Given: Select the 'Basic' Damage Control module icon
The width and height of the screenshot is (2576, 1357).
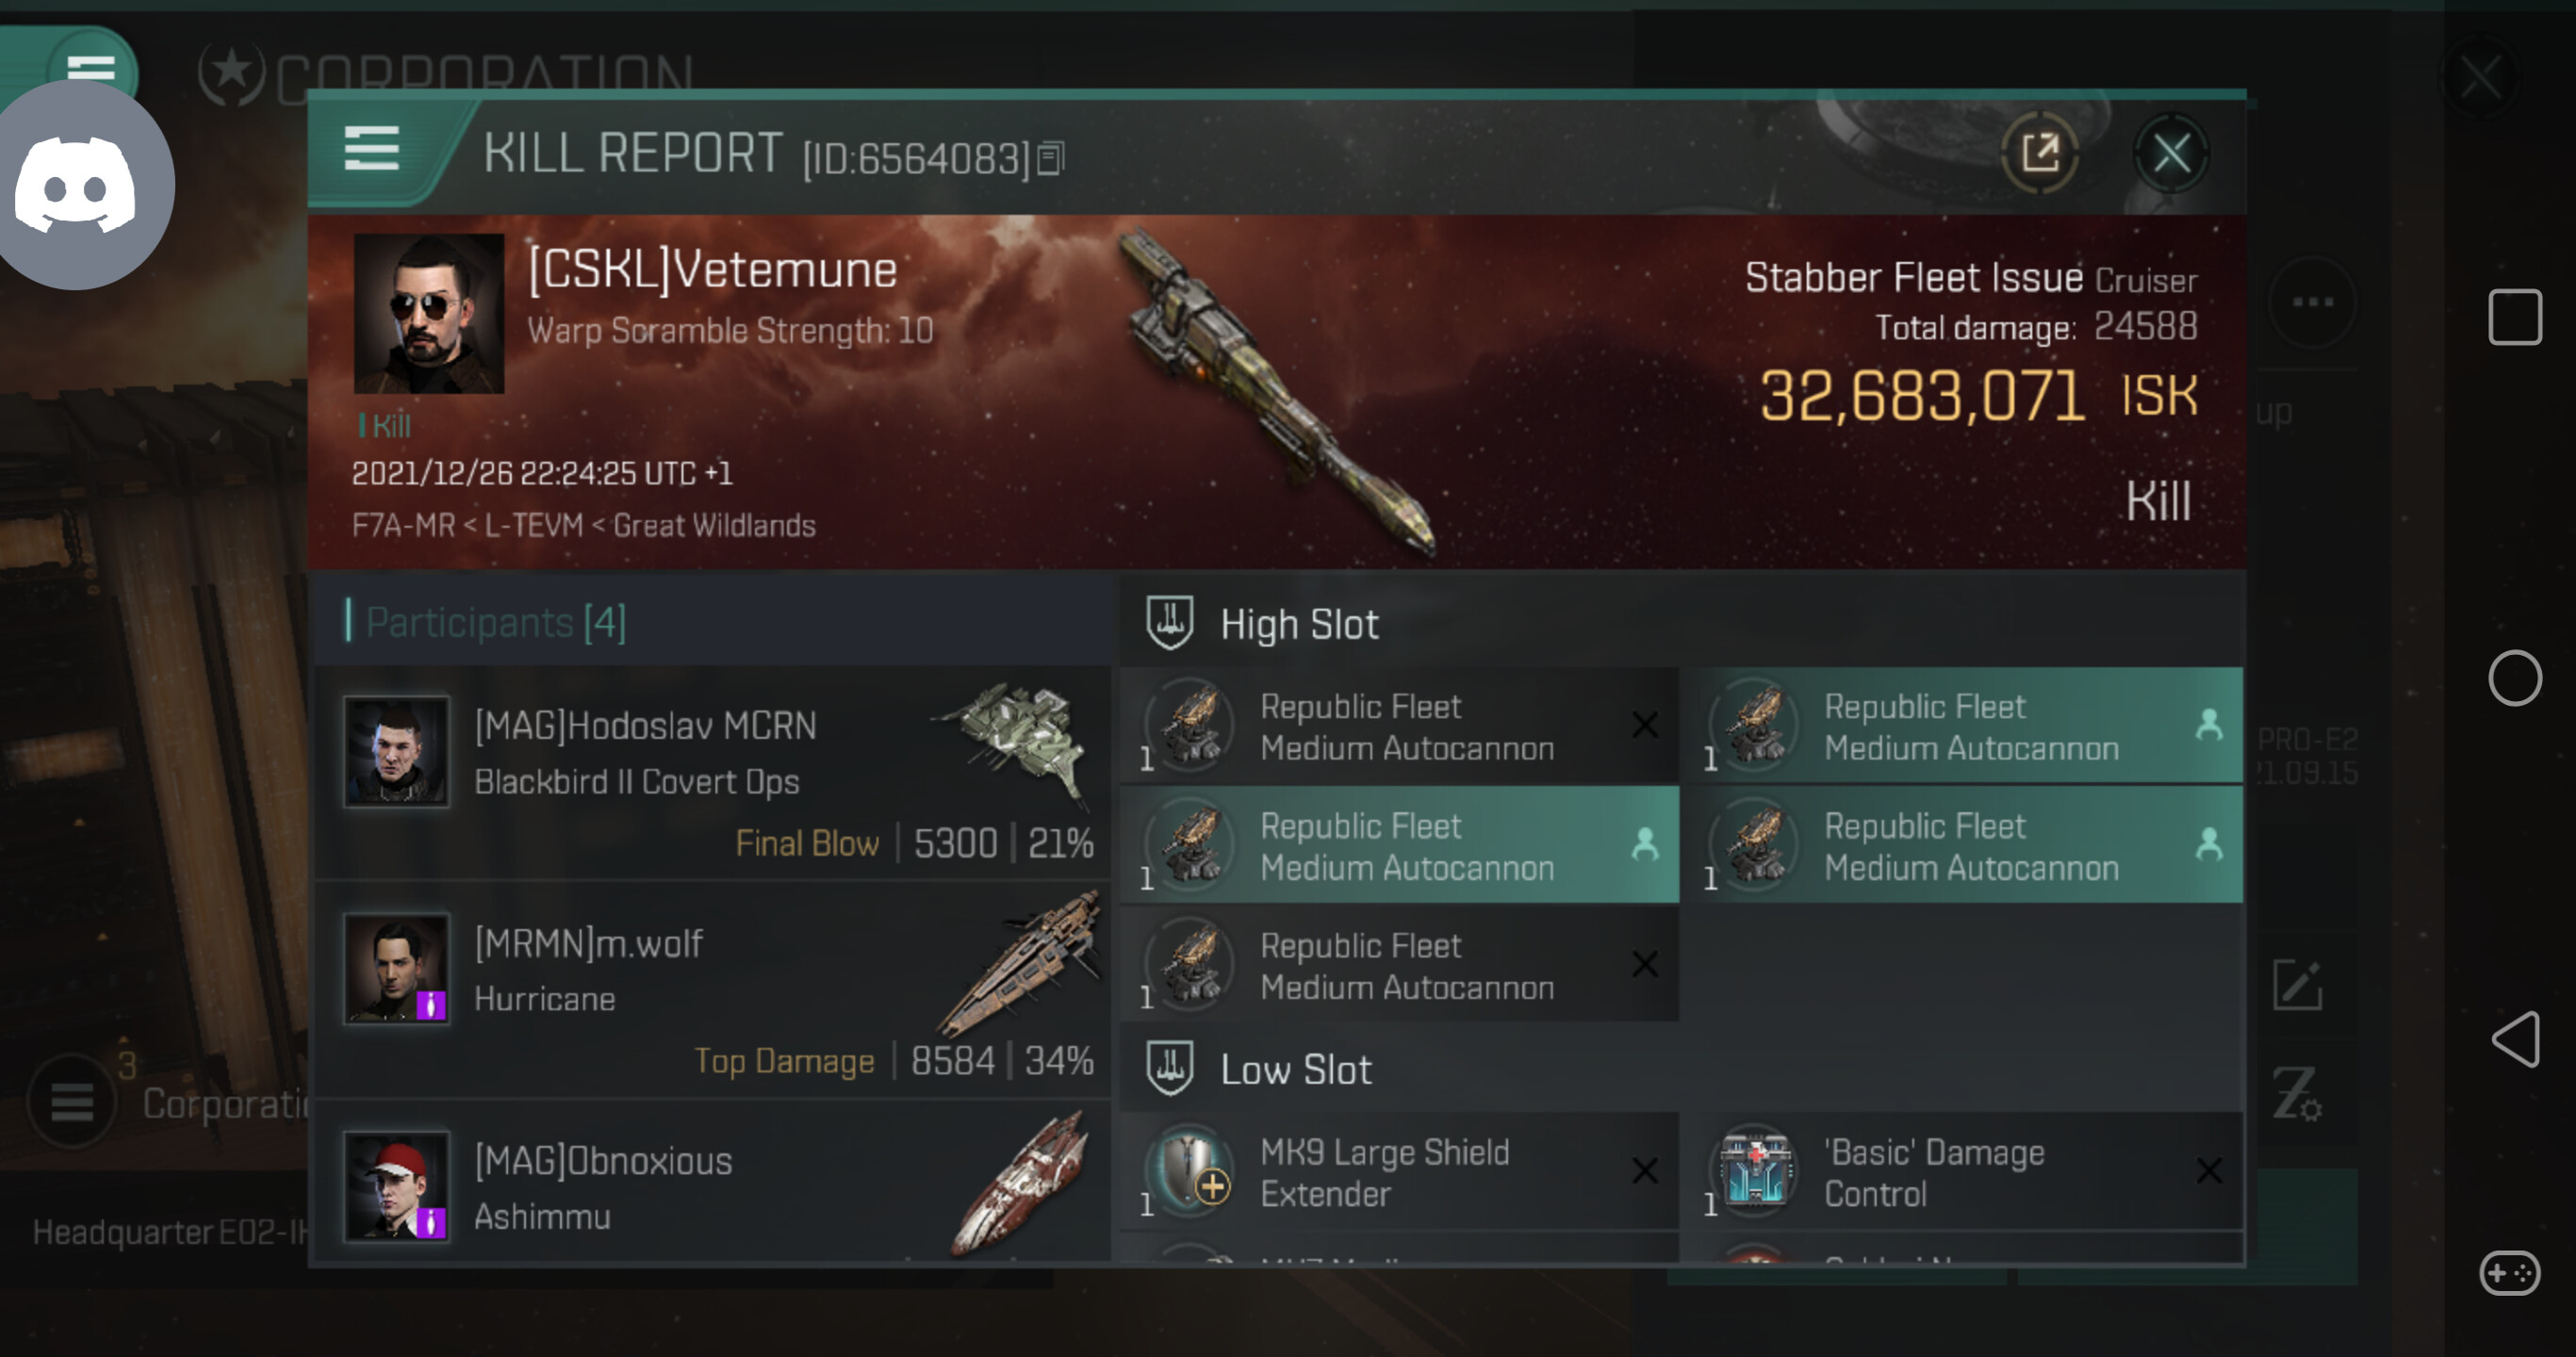Looking at the screenshot, I should click(x=1755, y=1169).
